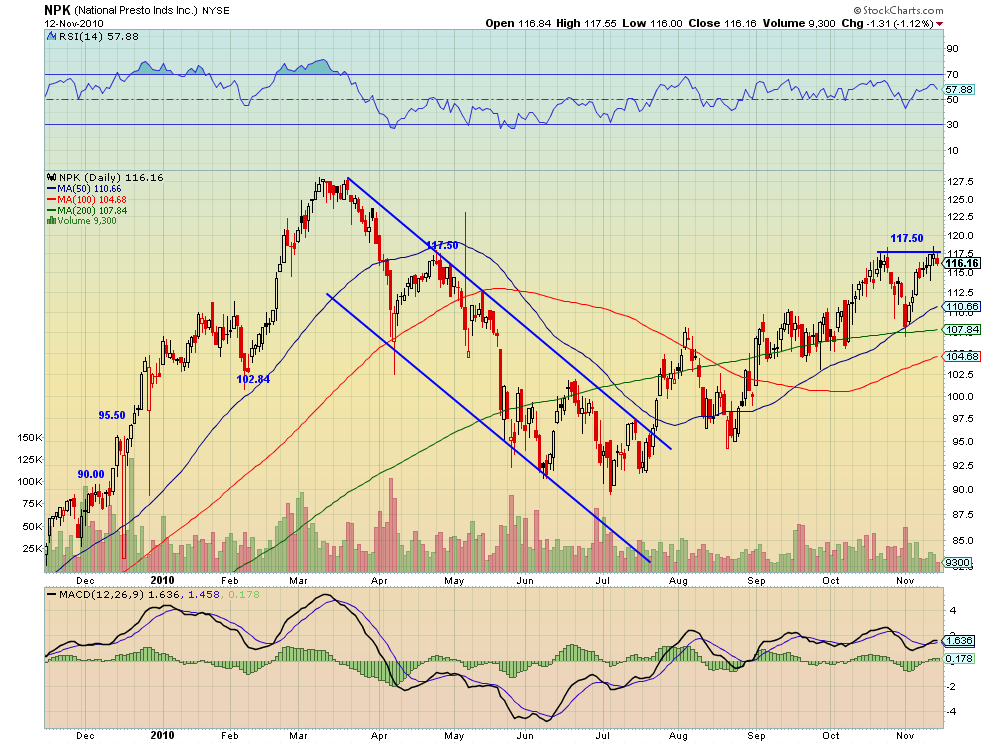990x744 pixels.
Task: Click the 0.178 MACD histogram tag
Action: [x=959, y=658]
